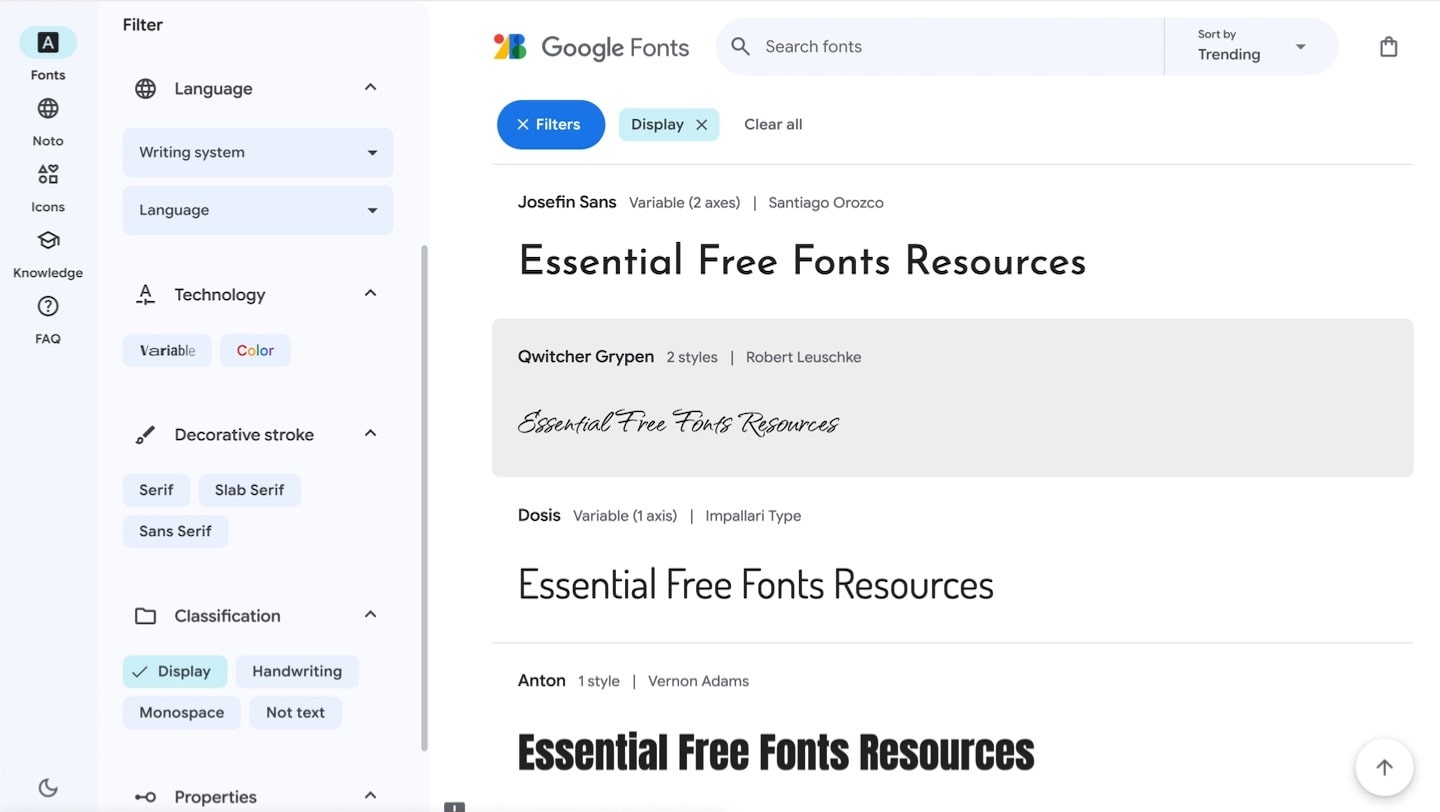Click the back-to-top arrow button
The image size is (1440, 812).
pos(1384,767)
